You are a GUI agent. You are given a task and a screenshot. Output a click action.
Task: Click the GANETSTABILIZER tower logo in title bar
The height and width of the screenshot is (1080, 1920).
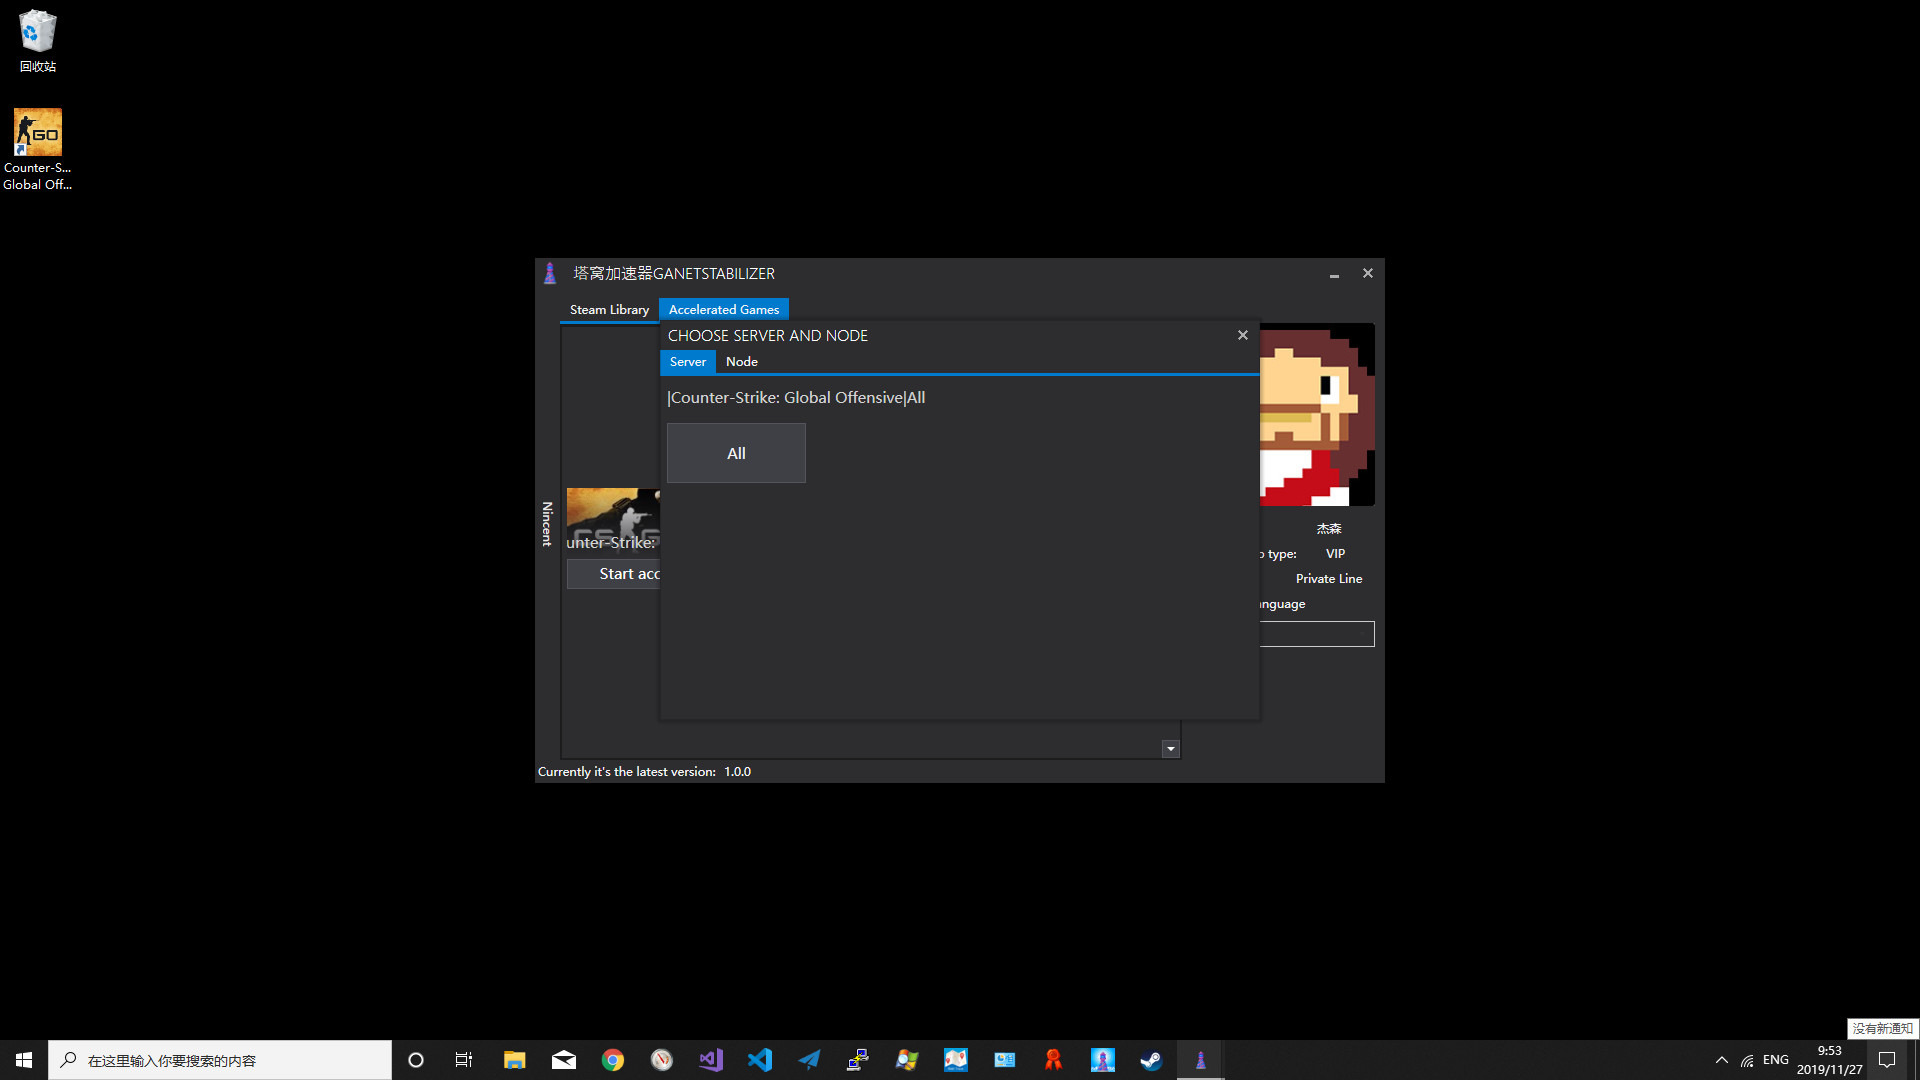[550, 273]
